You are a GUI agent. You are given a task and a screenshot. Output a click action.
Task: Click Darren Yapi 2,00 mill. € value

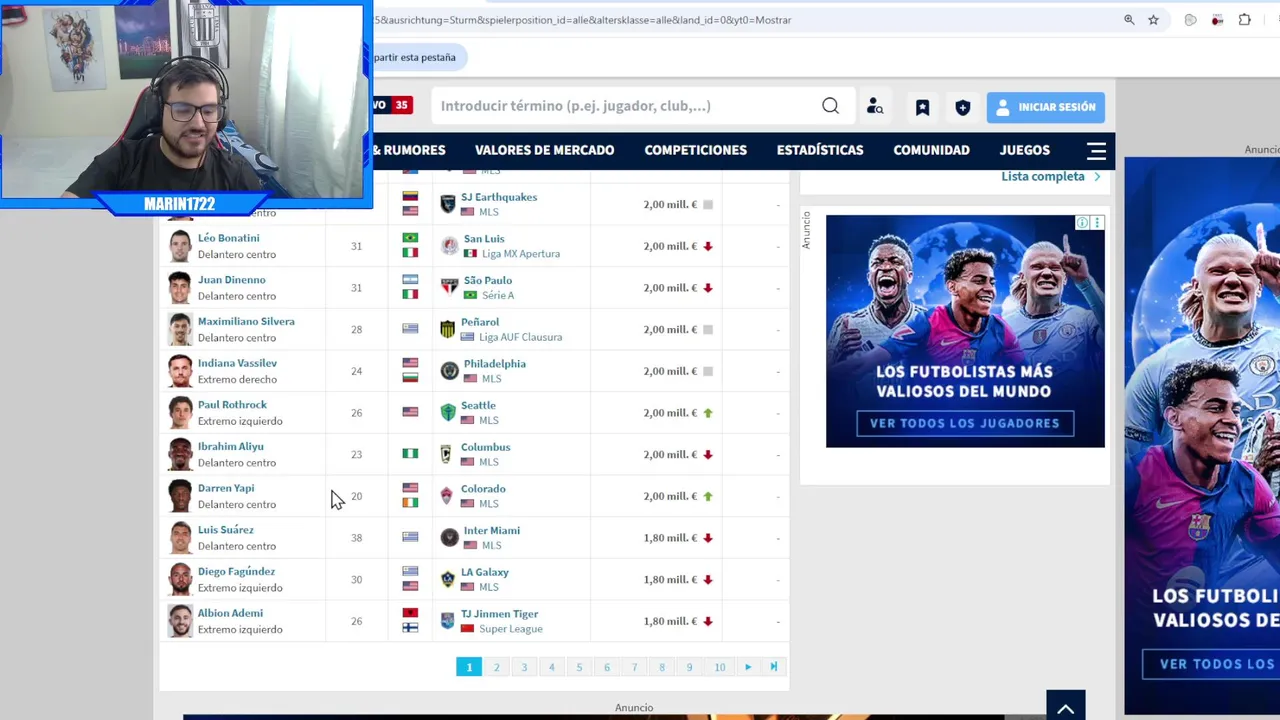[670, 496]
